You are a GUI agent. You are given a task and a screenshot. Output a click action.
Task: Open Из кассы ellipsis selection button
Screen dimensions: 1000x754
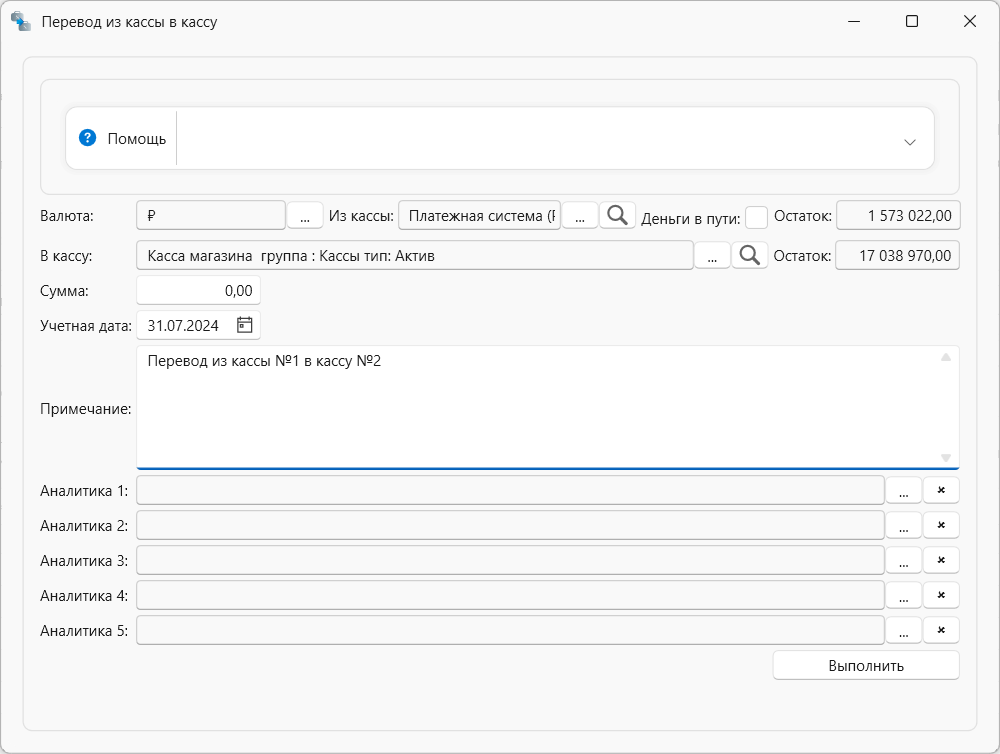(x=580, y=216)
